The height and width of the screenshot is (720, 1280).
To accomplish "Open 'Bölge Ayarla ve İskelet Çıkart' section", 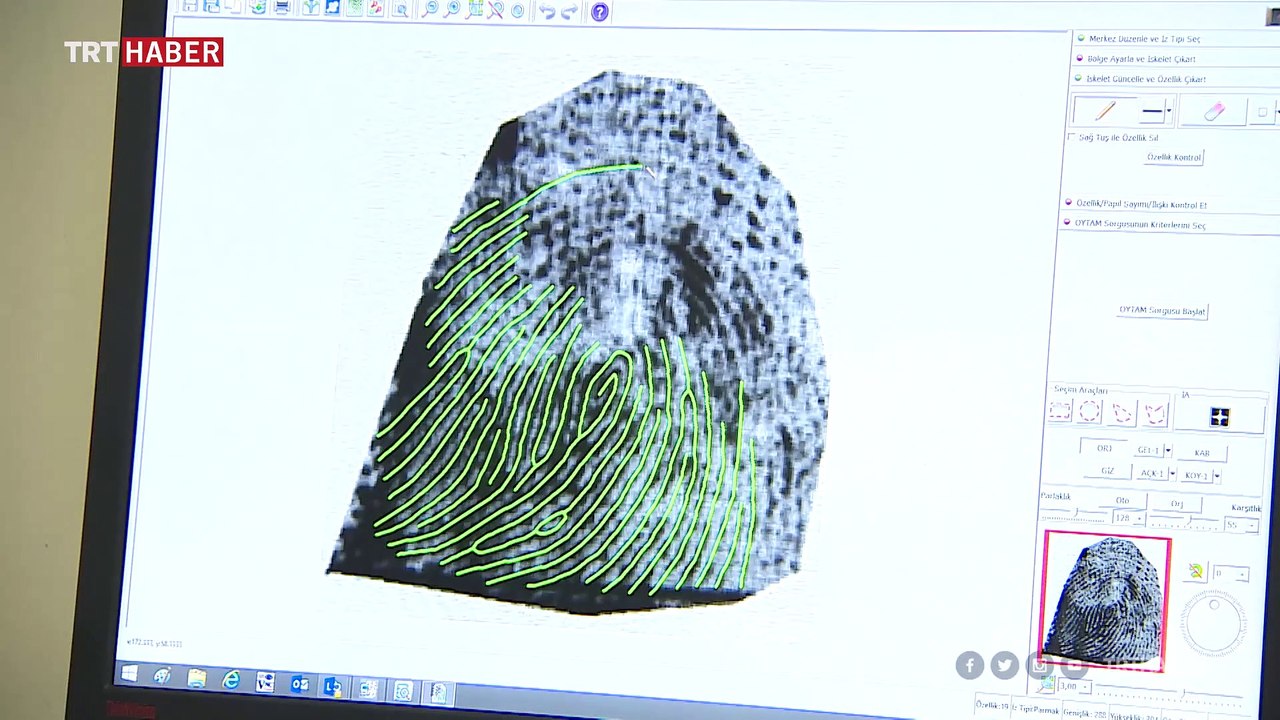I will pyautogui.click(x=1141, y=59).
